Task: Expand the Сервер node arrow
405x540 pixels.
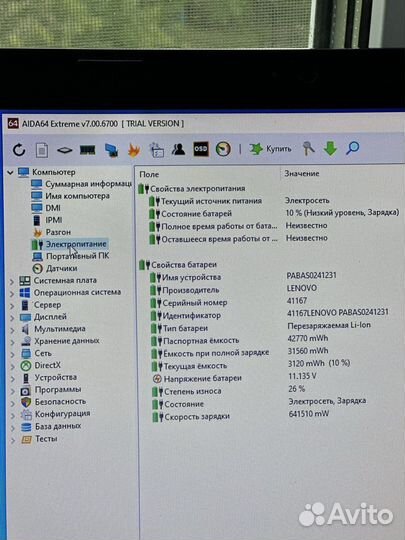Action: (x=12, y=306)
